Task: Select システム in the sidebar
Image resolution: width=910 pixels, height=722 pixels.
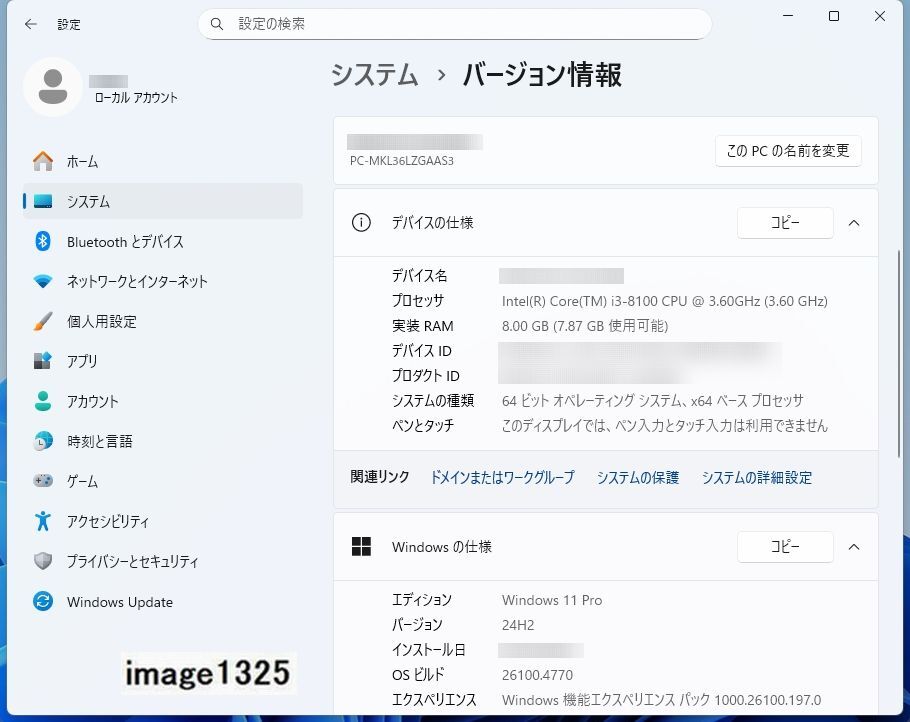Action: click(x=162, y=201)
